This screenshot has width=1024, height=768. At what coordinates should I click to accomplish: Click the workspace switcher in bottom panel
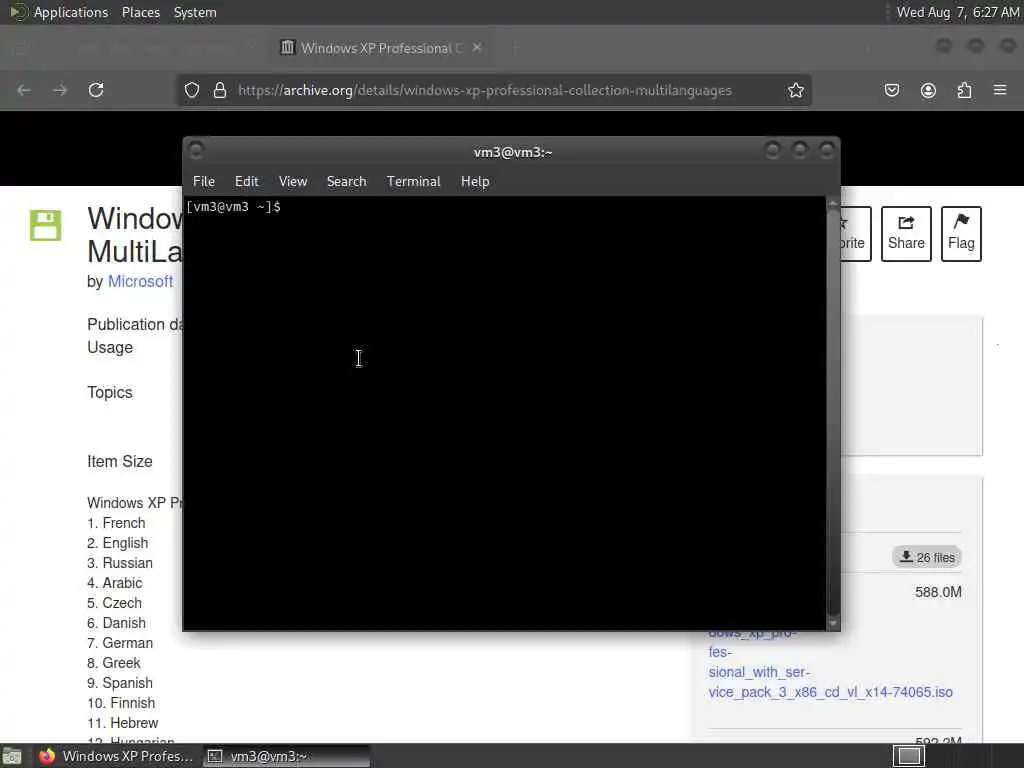click(909, 756)
